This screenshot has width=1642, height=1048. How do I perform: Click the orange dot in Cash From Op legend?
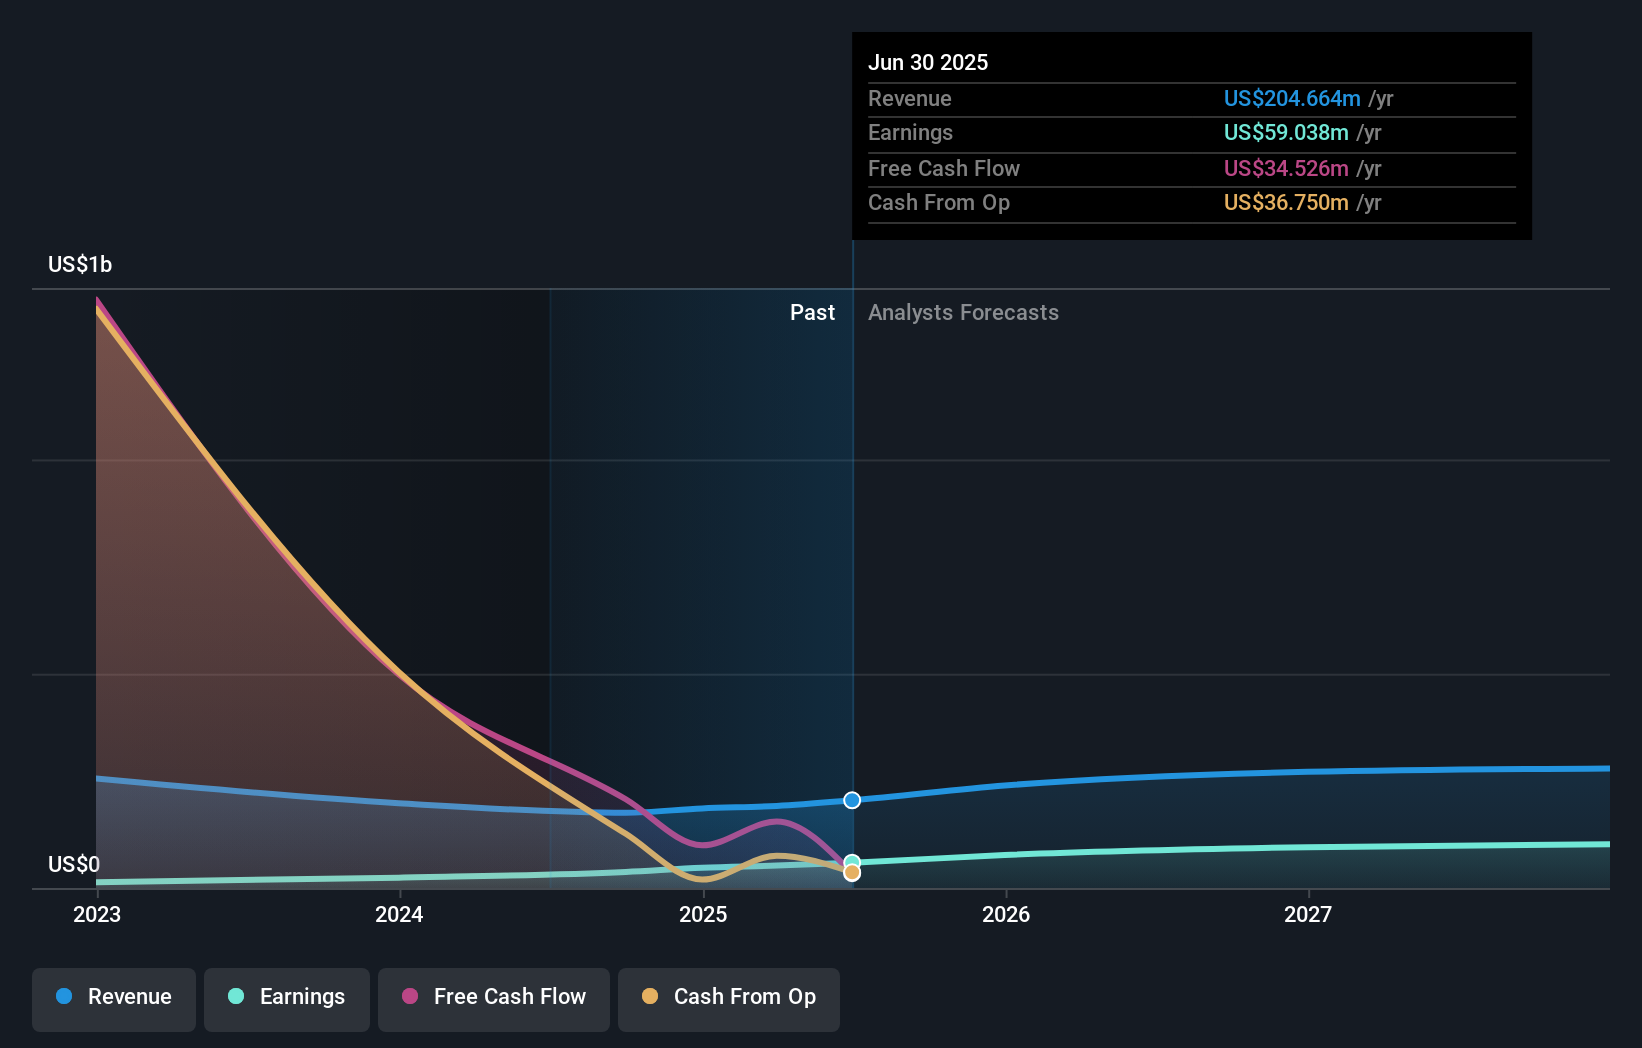(x=650, y=996)
